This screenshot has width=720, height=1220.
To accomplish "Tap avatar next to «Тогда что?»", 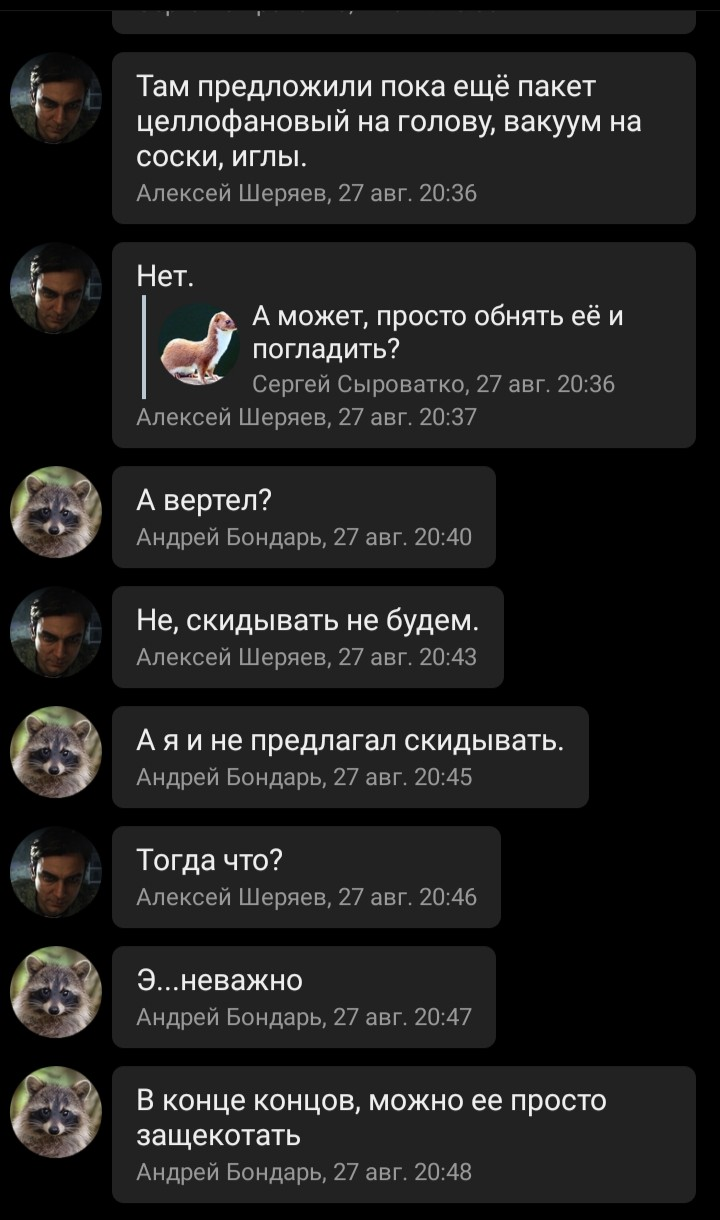I will click(x=56, y=872).
